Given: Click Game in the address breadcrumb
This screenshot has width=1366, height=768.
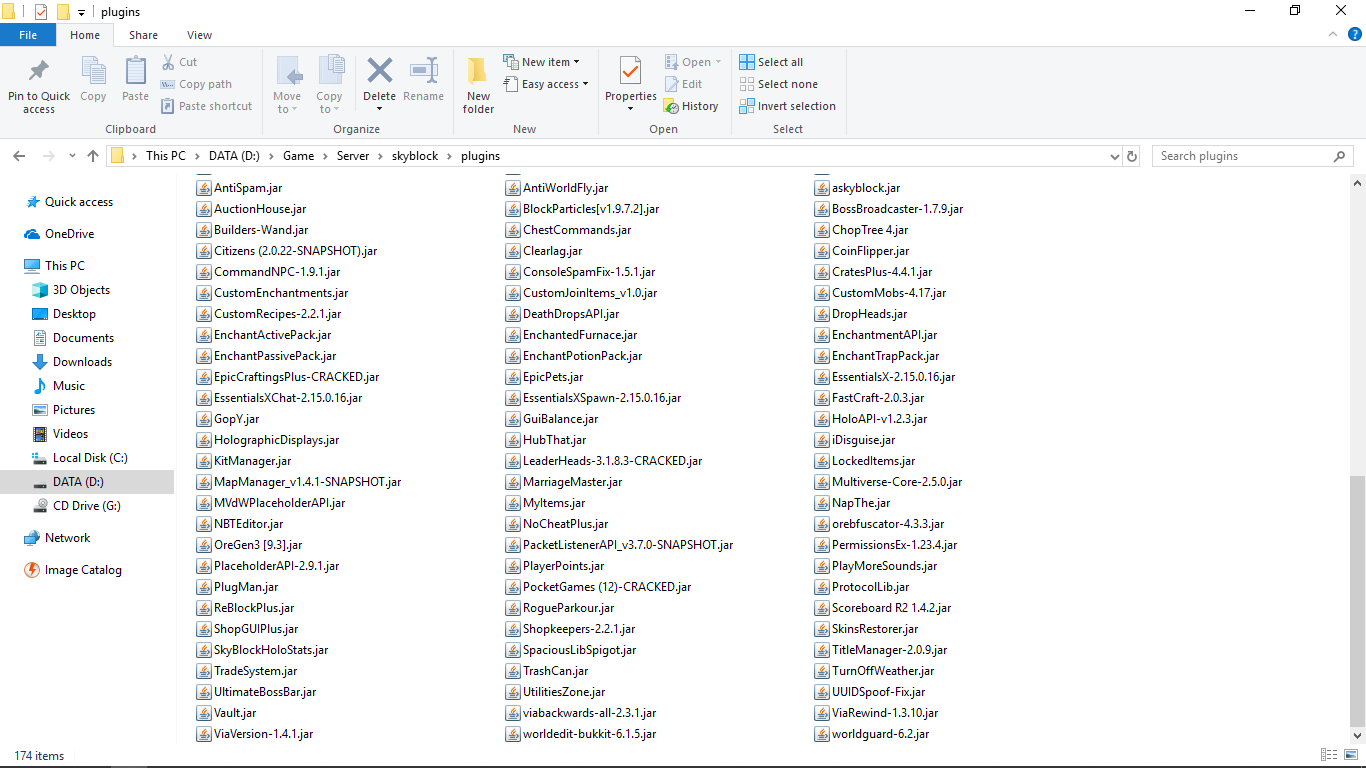Looking at the screenshot, I should coord(298,156).
